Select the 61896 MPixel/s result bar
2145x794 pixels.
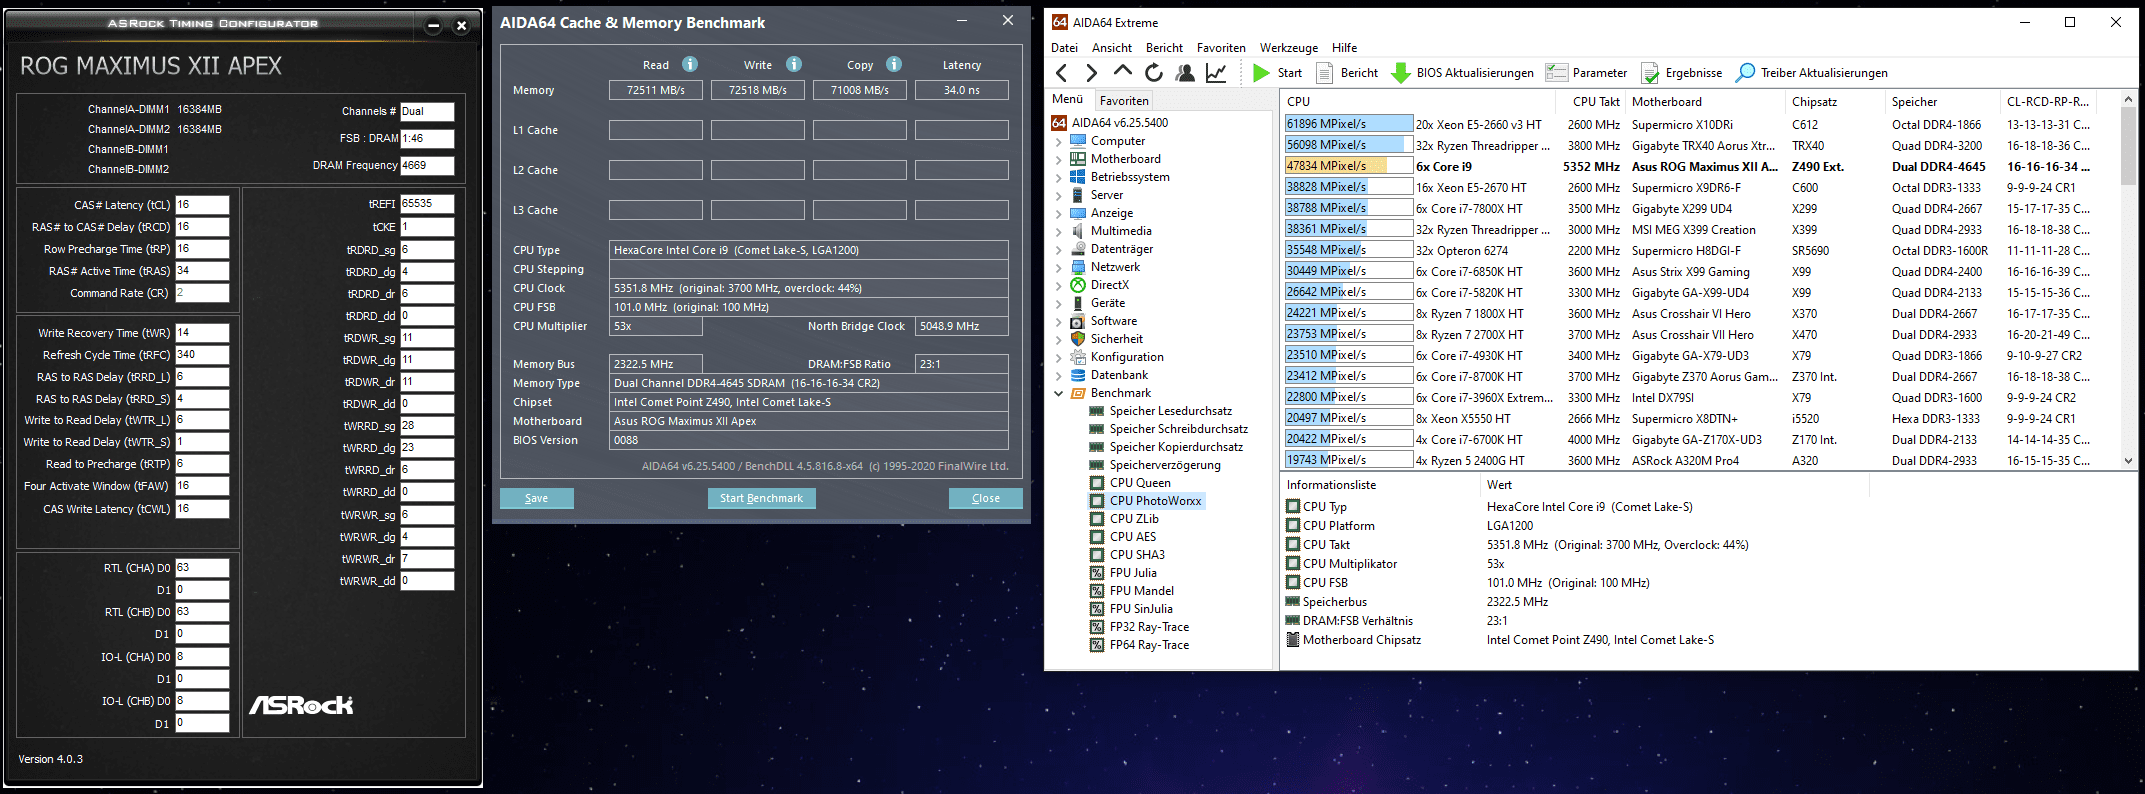coord(1348,124)
